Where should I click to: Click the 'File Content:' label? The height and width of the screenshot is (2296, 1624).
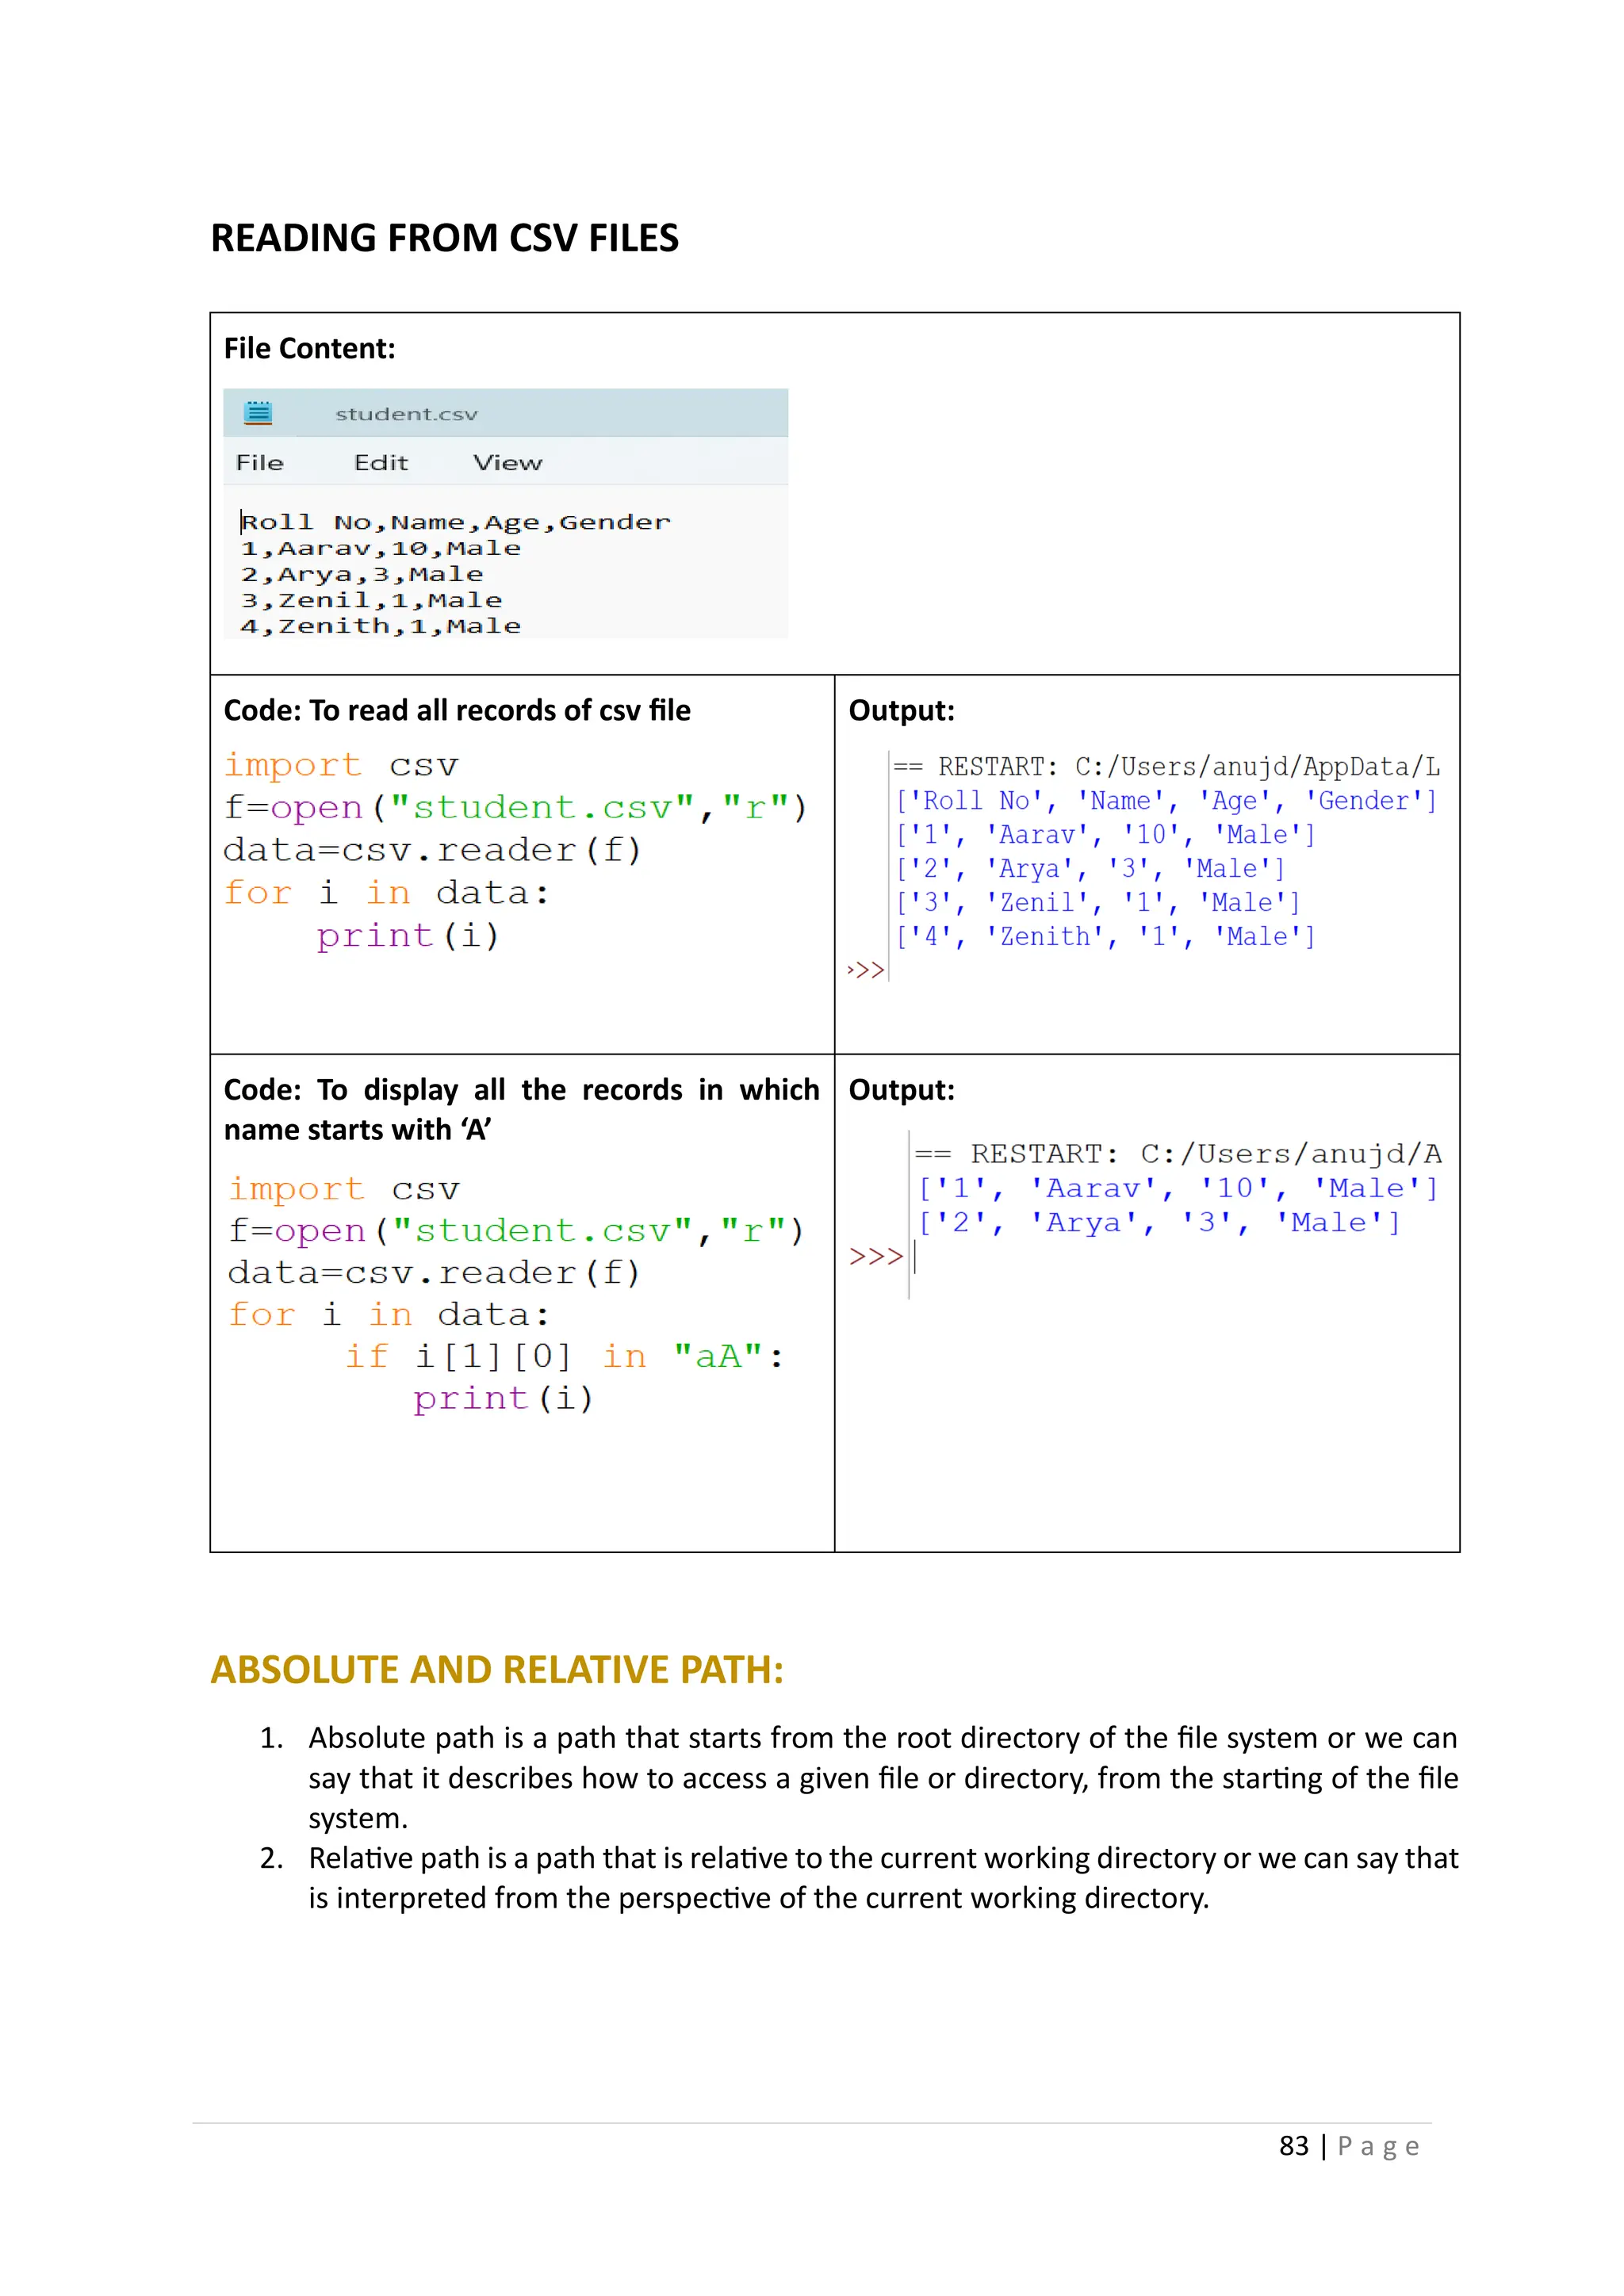(310, 349)
